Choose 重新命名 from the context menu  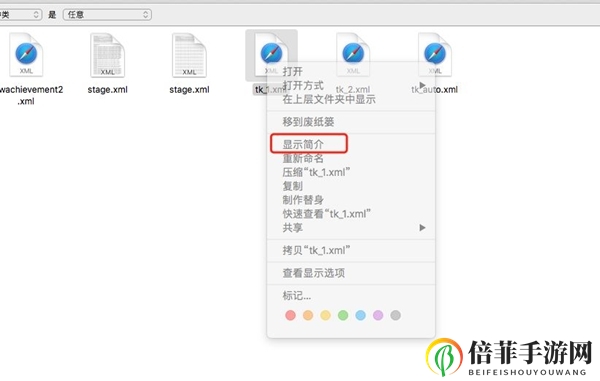point(303,158)
